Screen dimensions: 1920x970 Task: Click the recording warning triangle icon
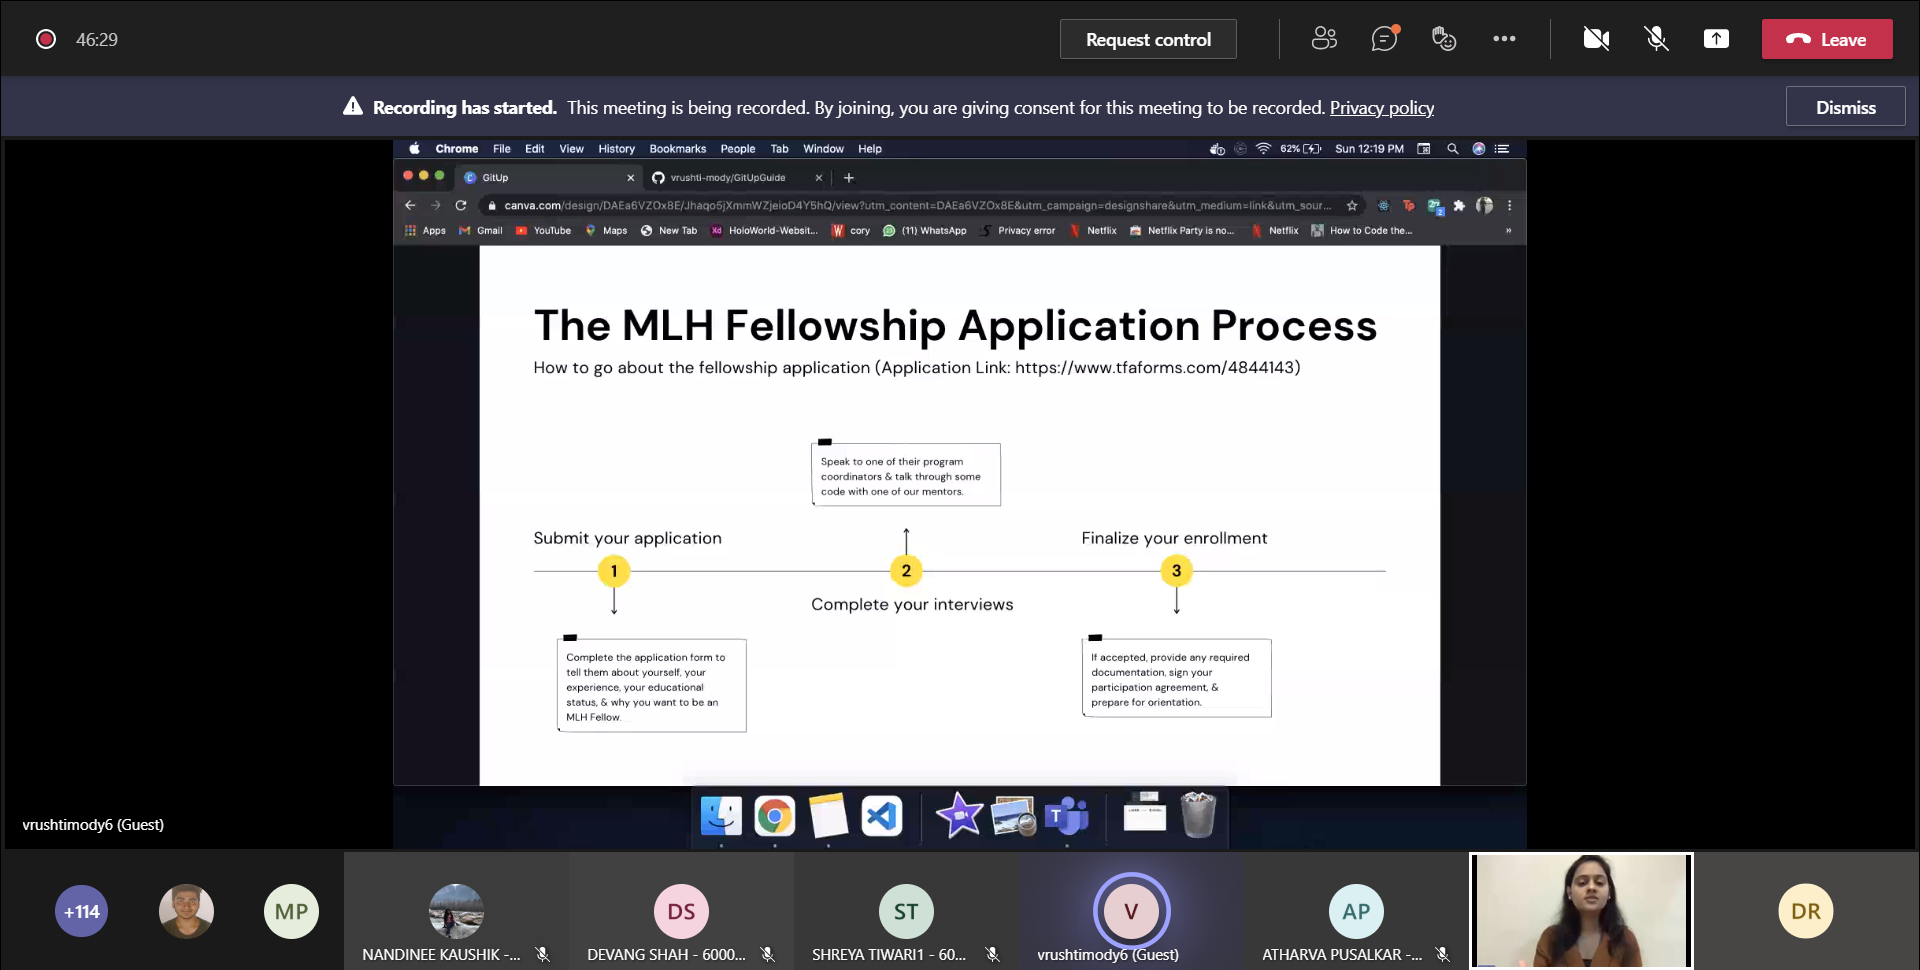[x=353, y=106]
